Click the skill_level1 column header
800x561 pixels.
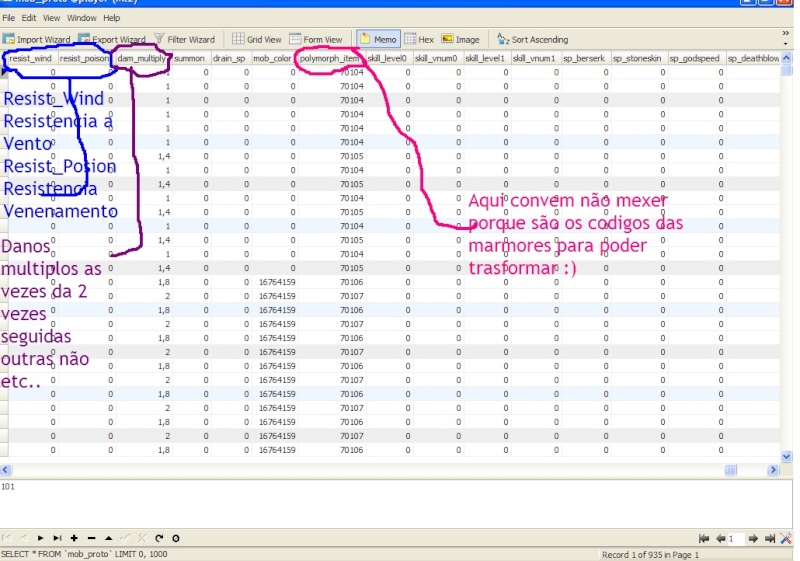[x=486, y=59]
